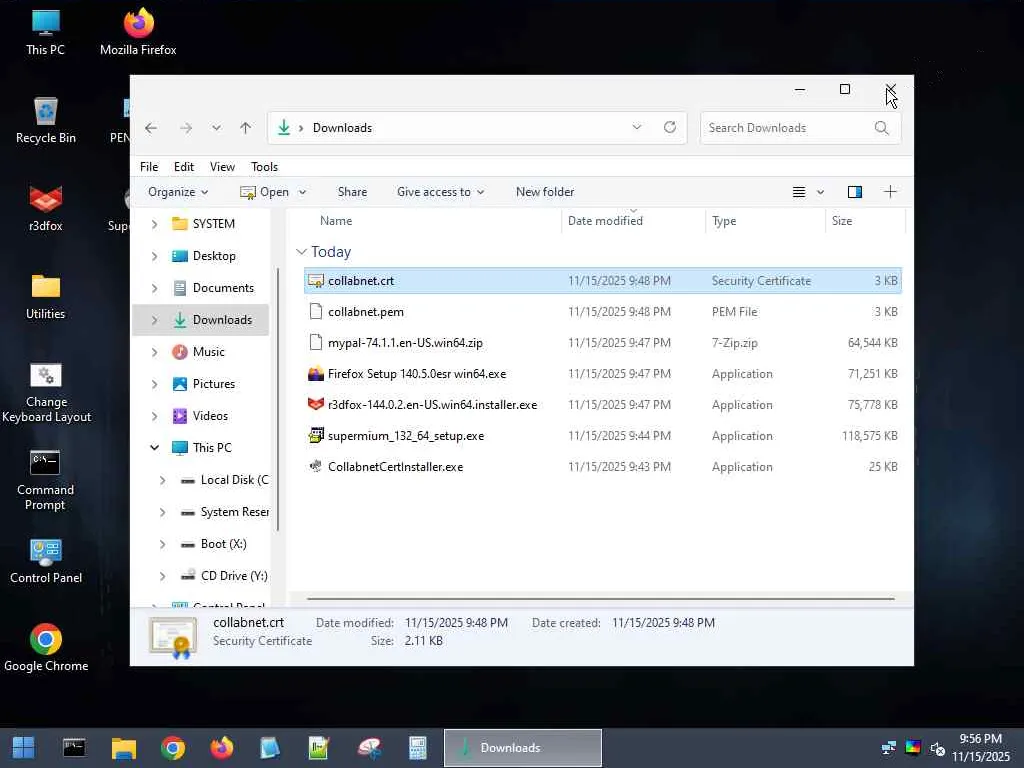This screenshot has height=768, width=1024.
Task: Sort by Name column header
Action: [431, 221]
